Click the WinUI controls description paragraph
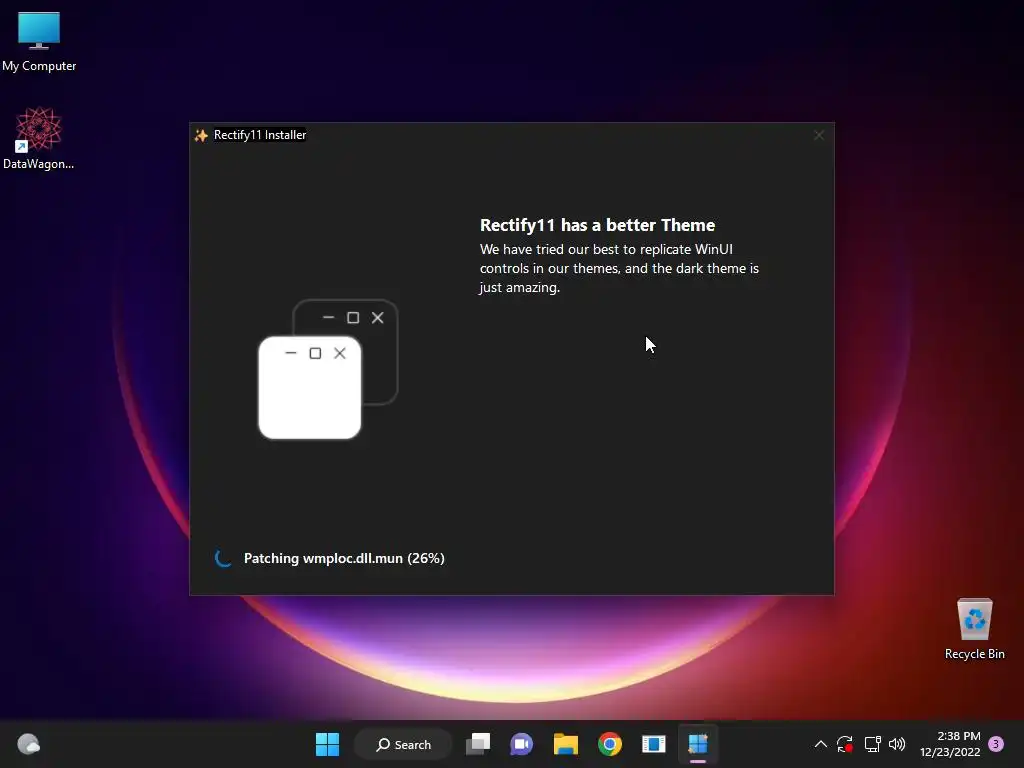 (619, 268)
